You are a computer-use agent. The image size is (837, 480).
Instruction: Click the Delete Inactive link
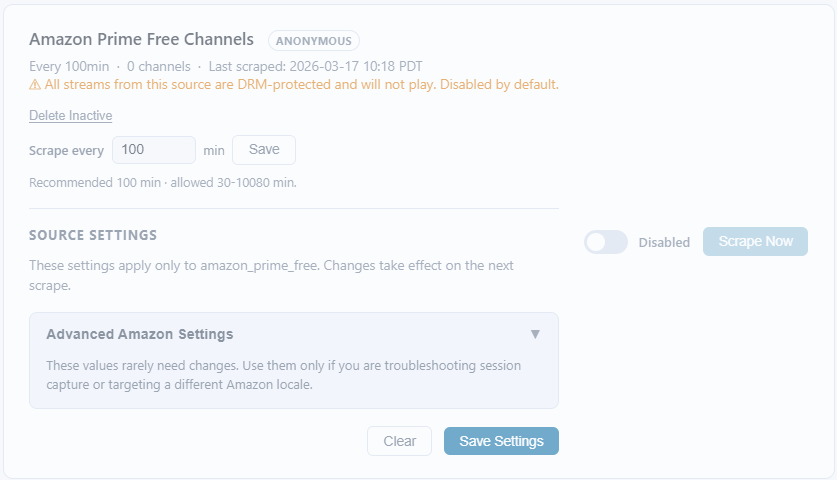pos(70,116)
